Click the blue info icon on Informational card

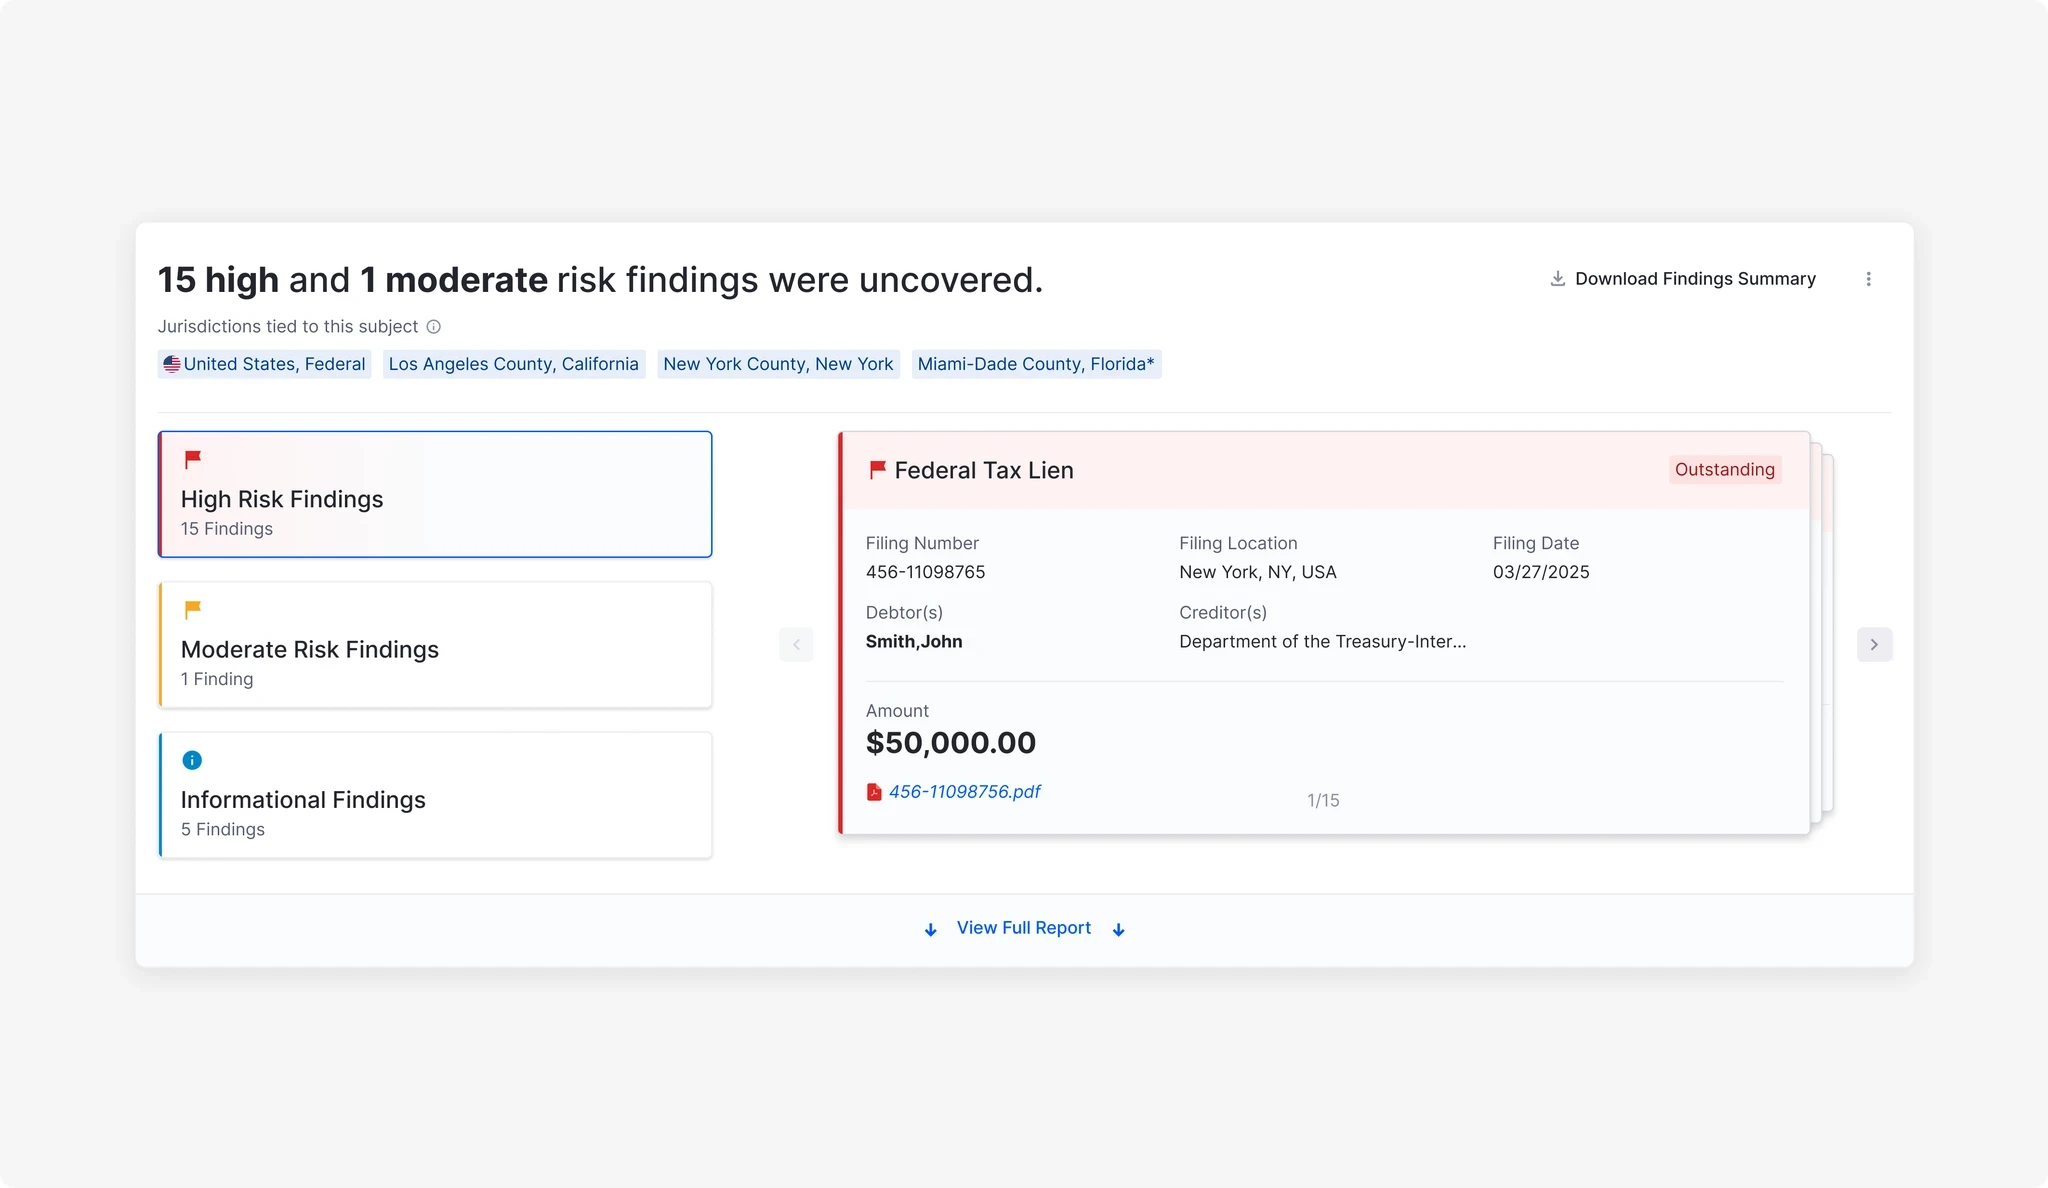pos(192,760)
